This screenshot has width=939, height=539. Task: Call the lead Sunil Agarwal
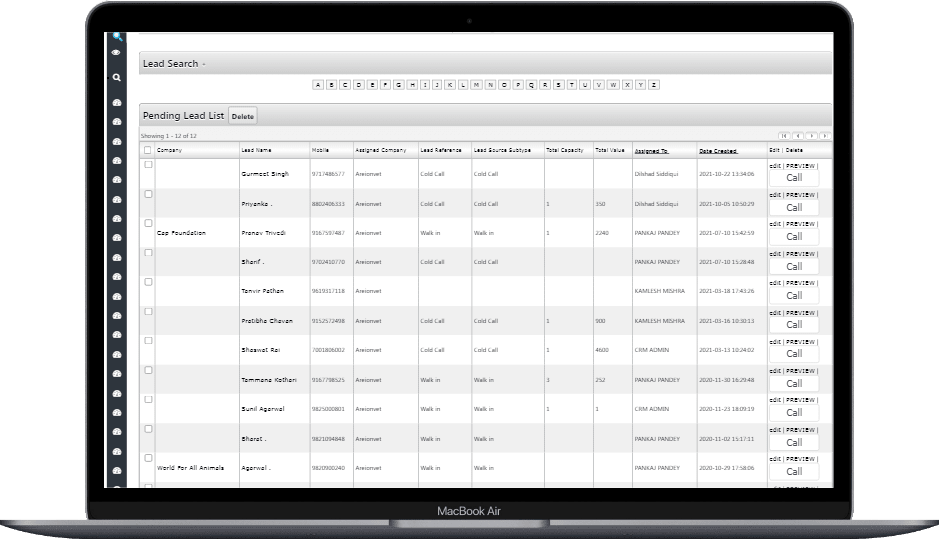(x=794, y=413)
